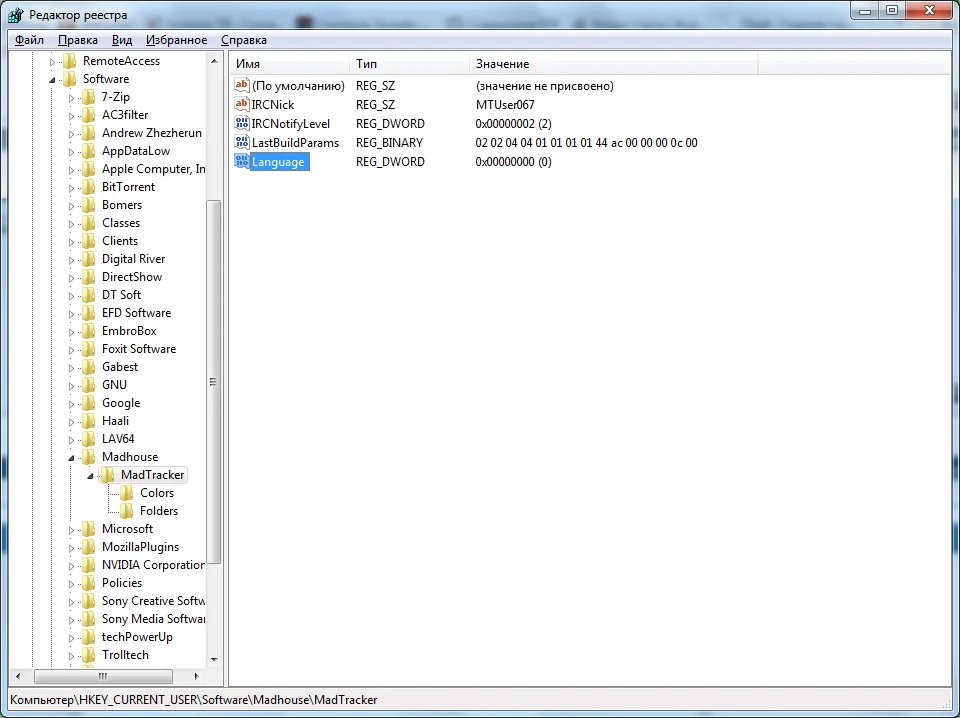
Task: Click the DWORD icon next to Language
Action: click(x=242, y=161)
